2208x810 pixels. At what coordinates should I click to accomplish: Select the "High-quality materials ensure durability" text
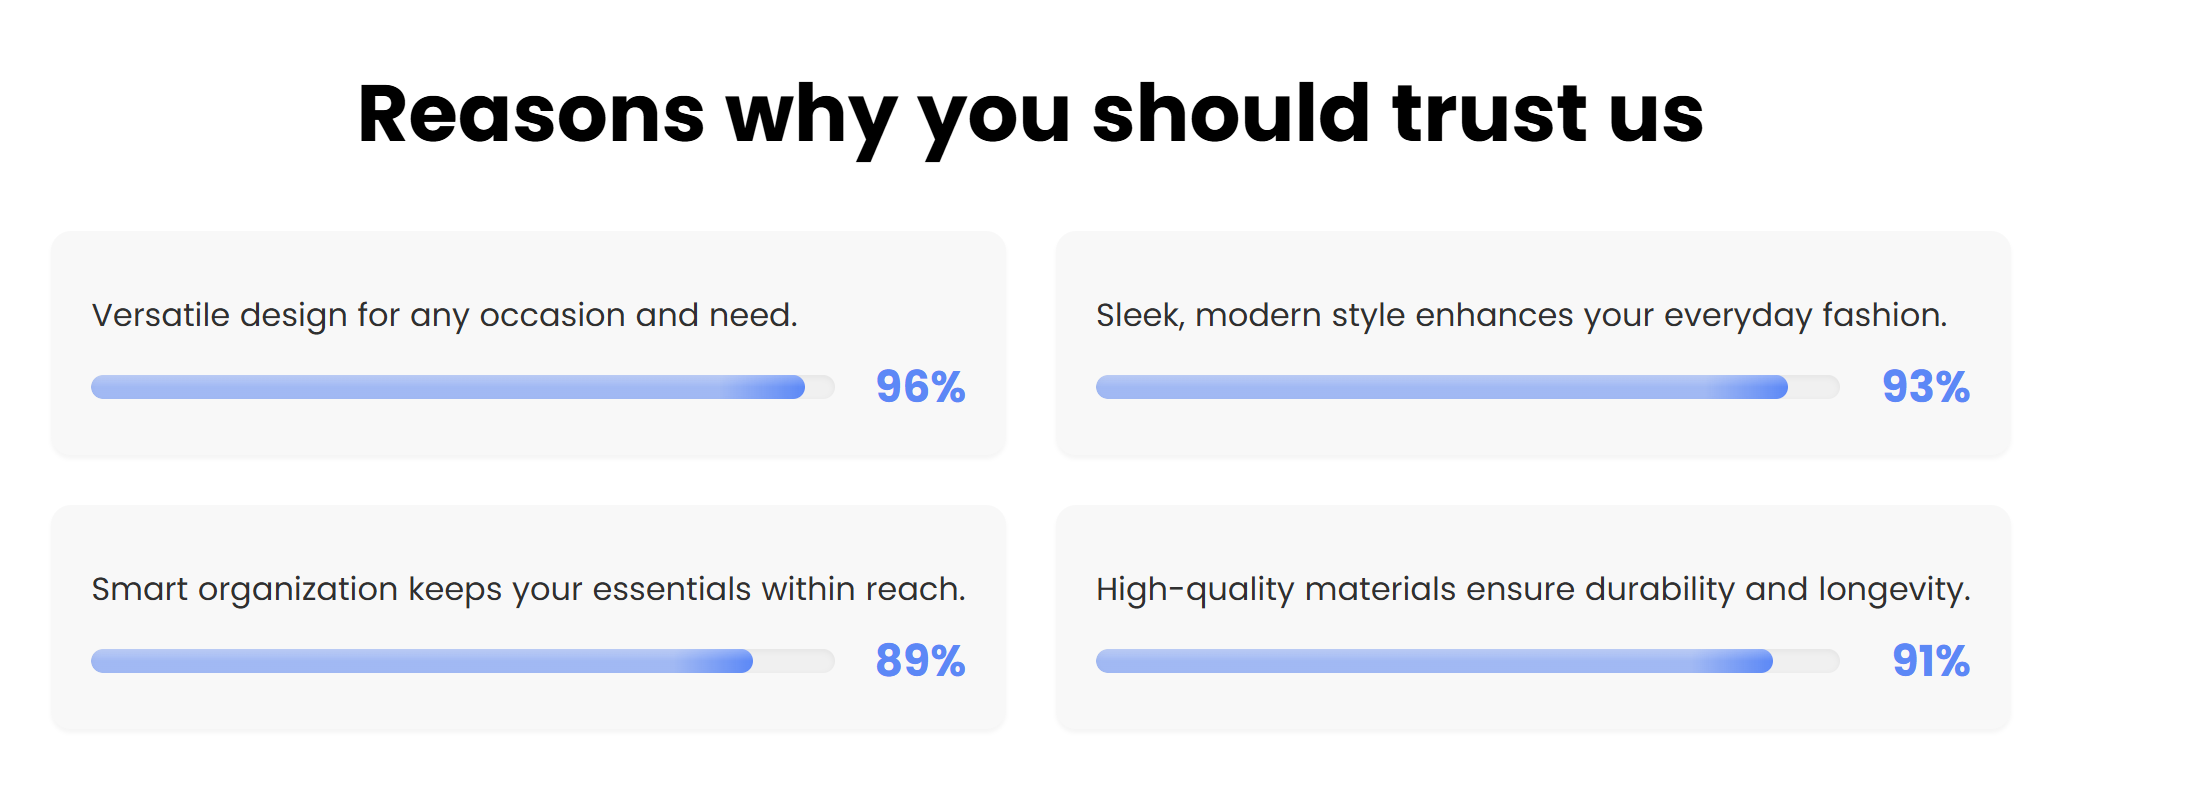coord(1533,589)
